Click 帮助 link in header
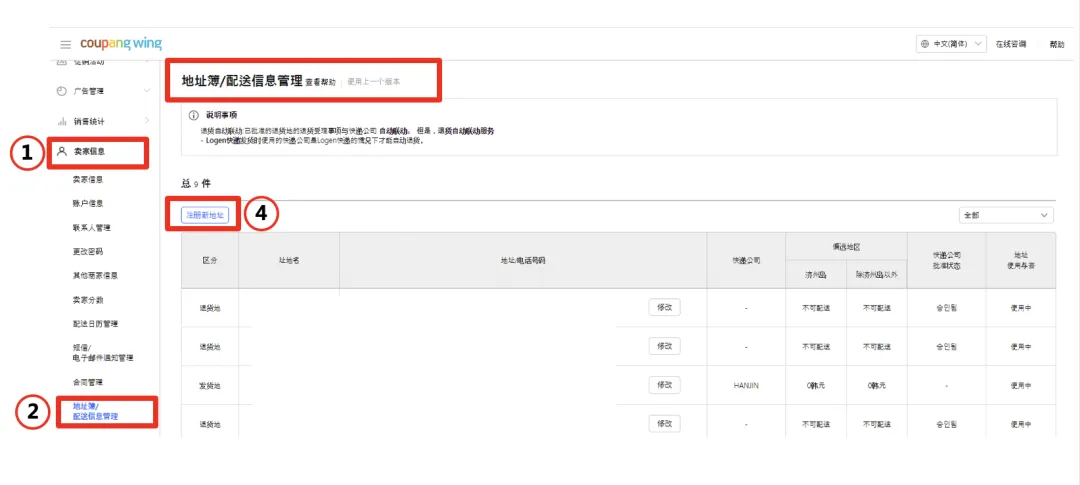 coord(1057,44)
